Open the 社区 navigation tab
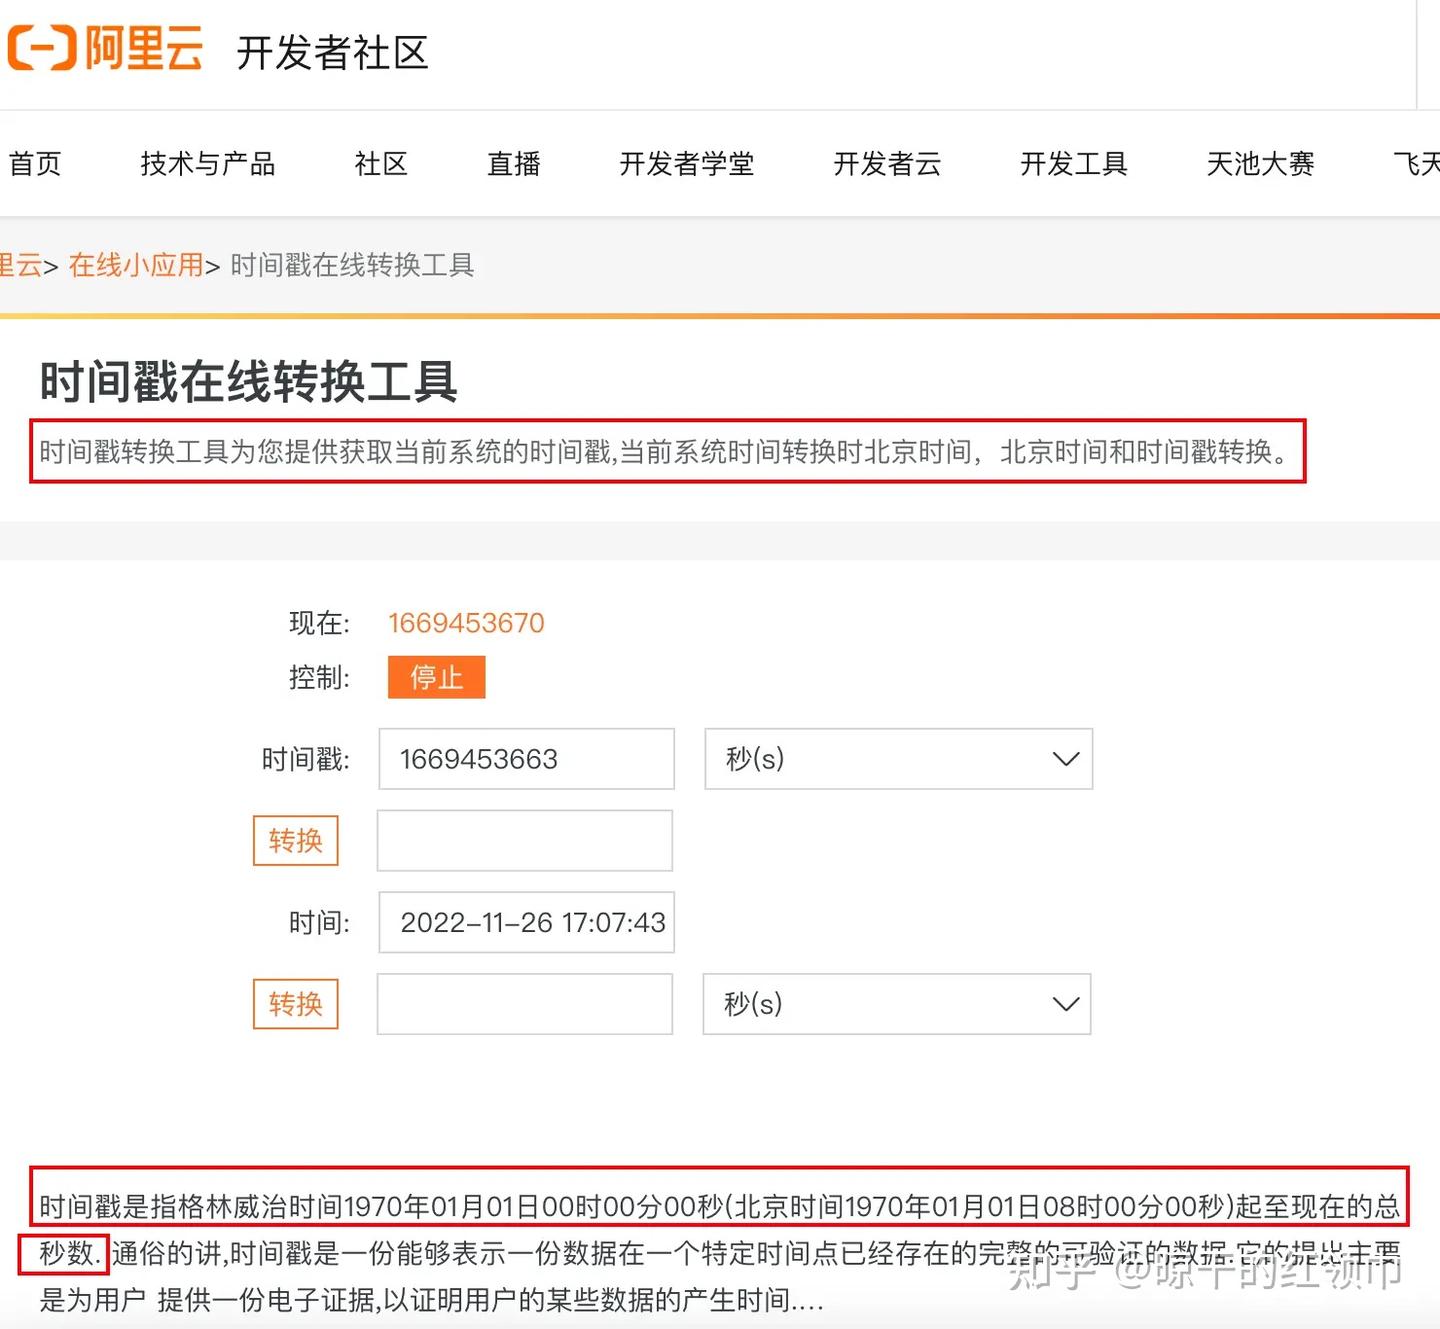 click(380, 164)
